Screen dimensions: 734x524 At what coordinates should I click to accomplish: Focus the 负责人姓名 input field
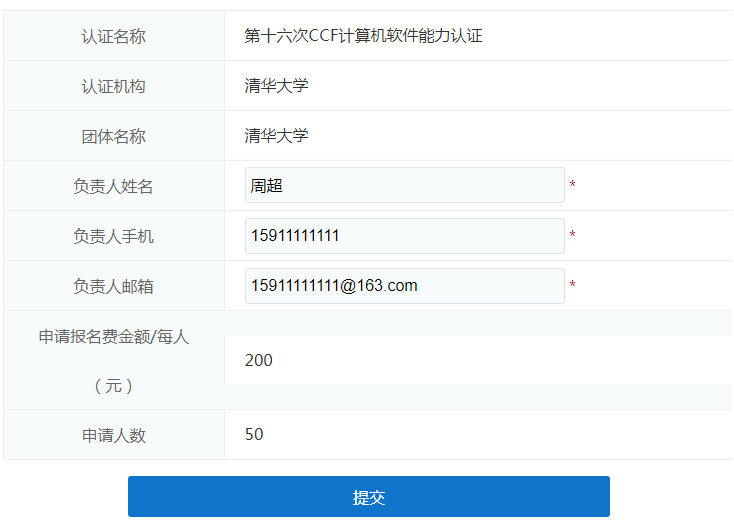tap(404, 185)
